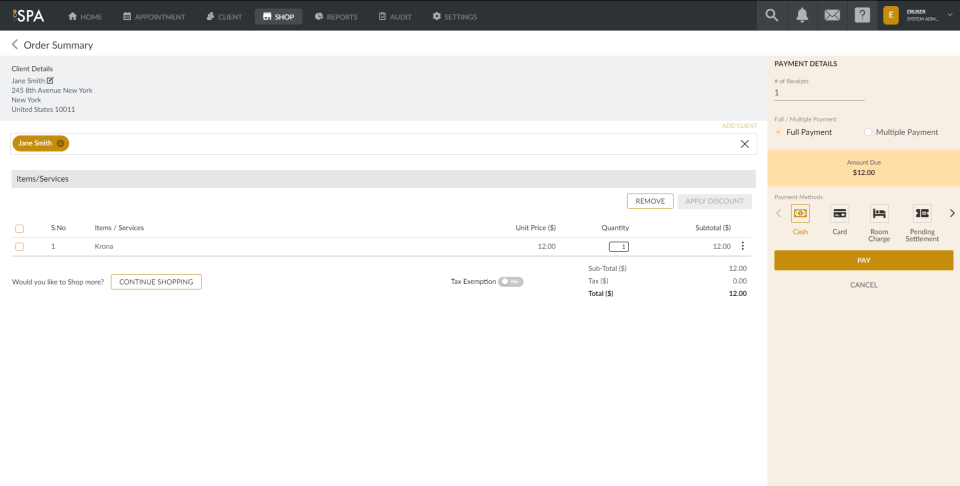Tick the Krona row checkbox
This screenshot has width=960, height=486.
(20, 247)
